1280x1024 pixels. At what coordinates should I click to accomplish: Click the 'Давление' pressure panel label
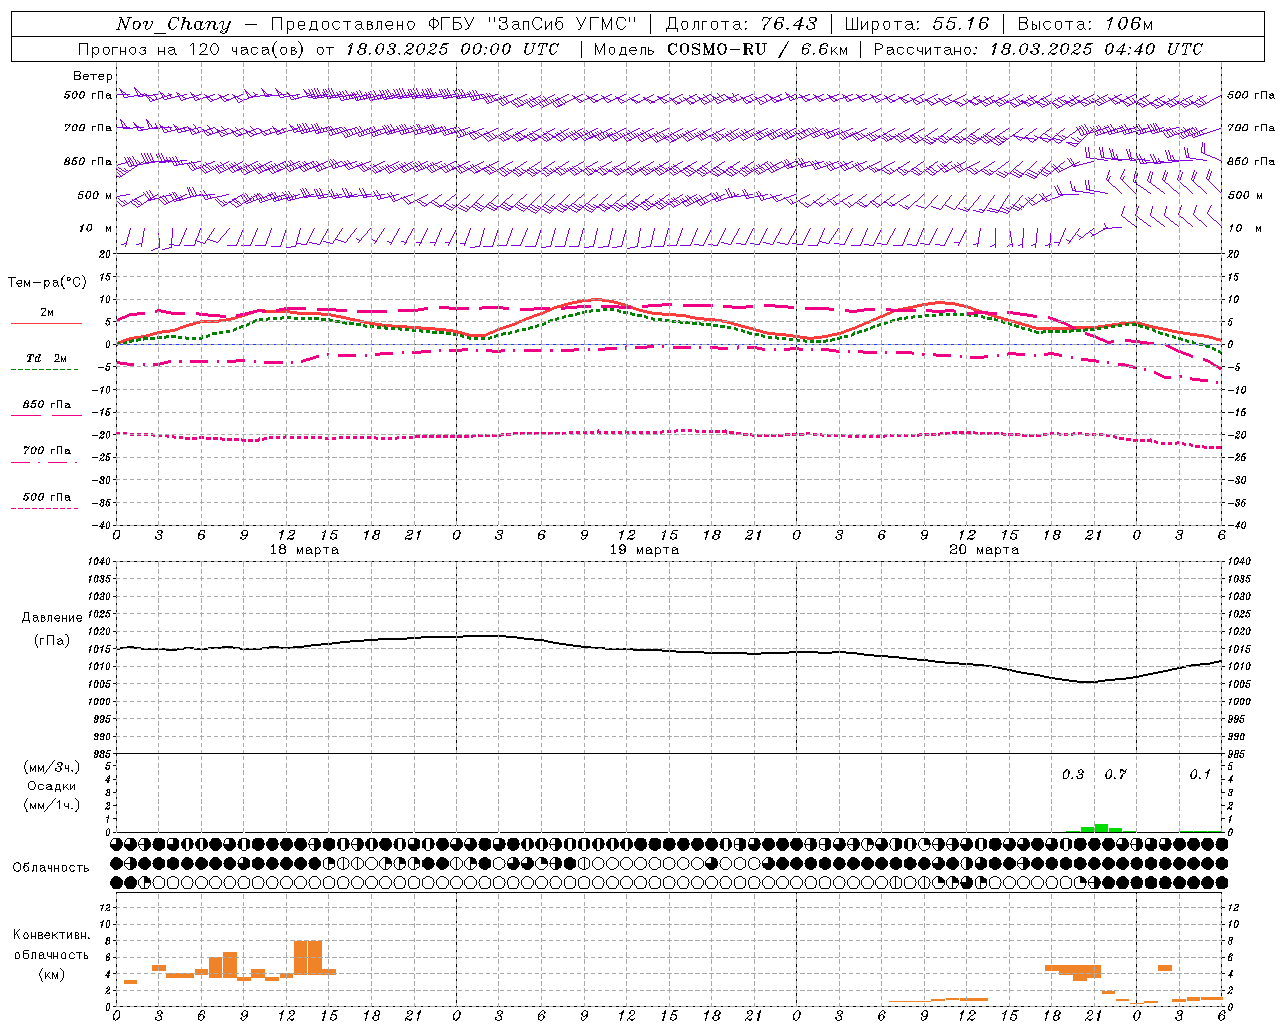(x=52, y=618)
